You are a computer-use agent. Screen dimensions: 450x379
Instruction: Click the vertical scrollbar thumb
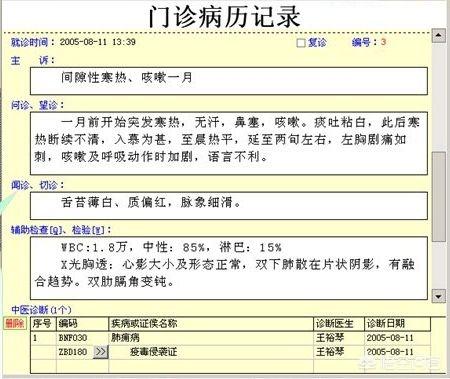[x=439, y=197]
